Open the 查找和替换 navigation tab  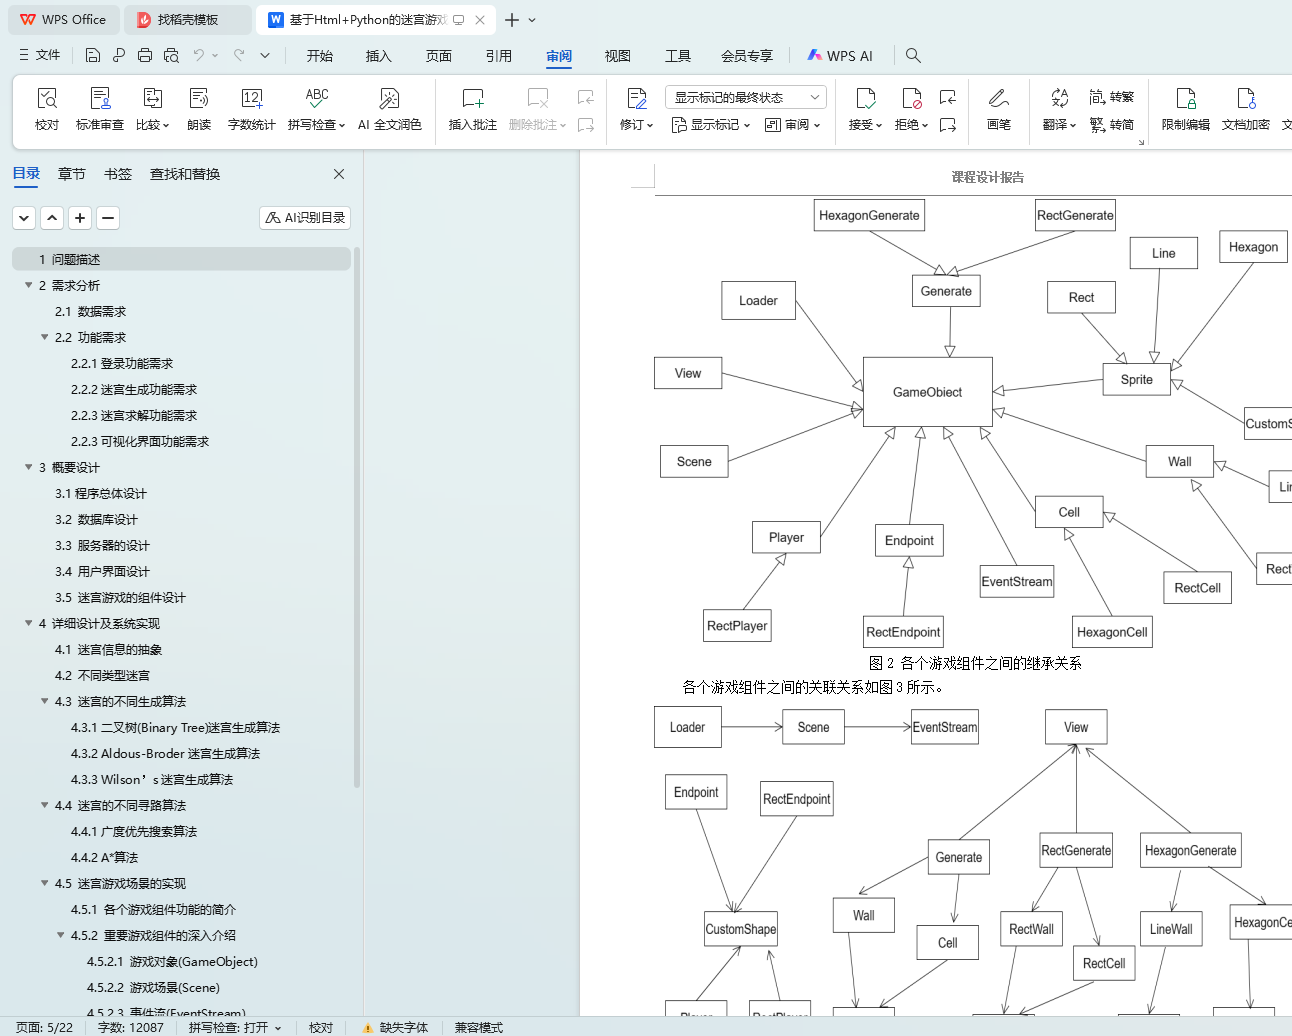click(185, 174)
